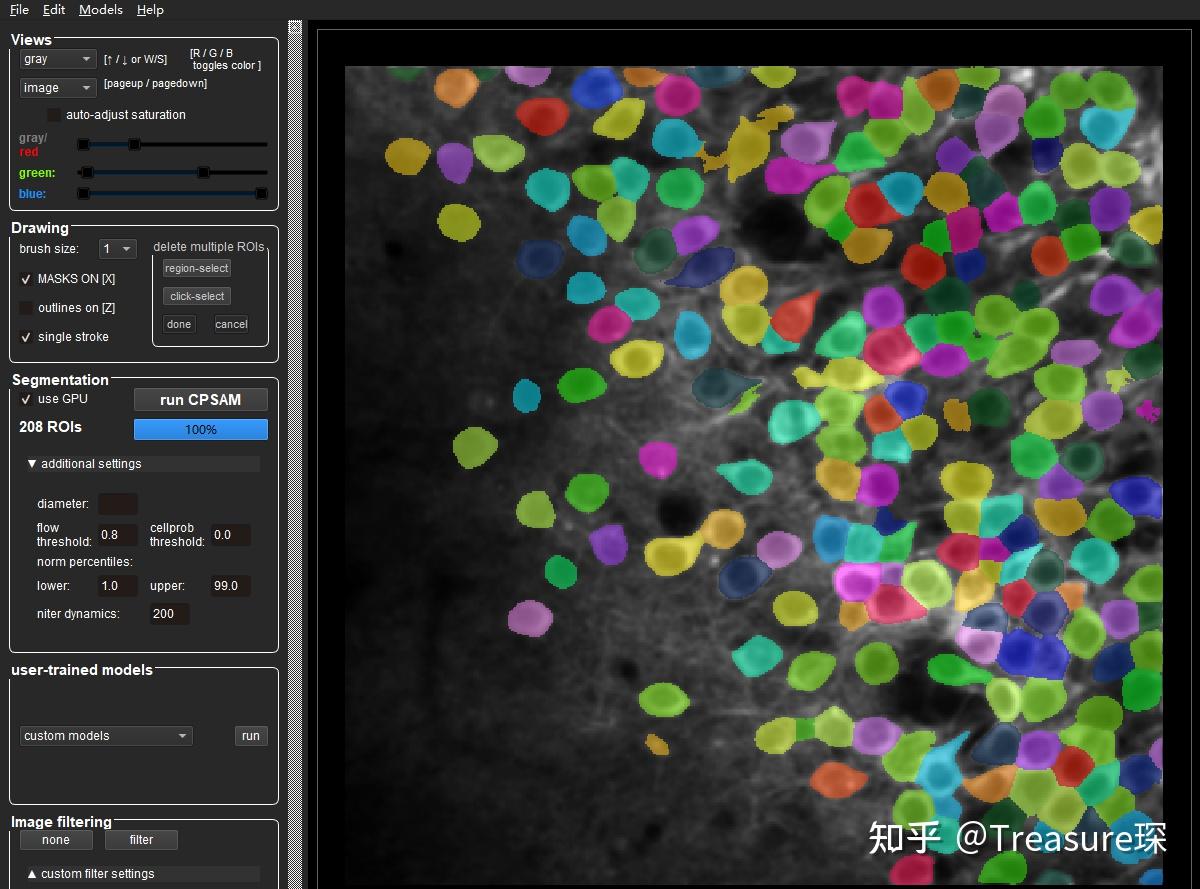Click the upper norm percentile field
Screen dimensions: 1200x889
point(231,586)
